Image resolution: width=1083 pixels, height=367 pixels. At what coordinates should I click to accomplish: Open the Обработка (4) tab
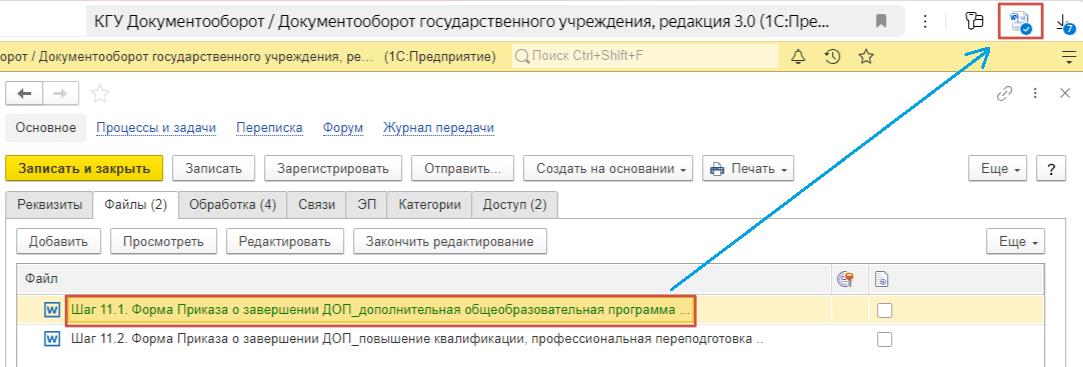(233, 205)
